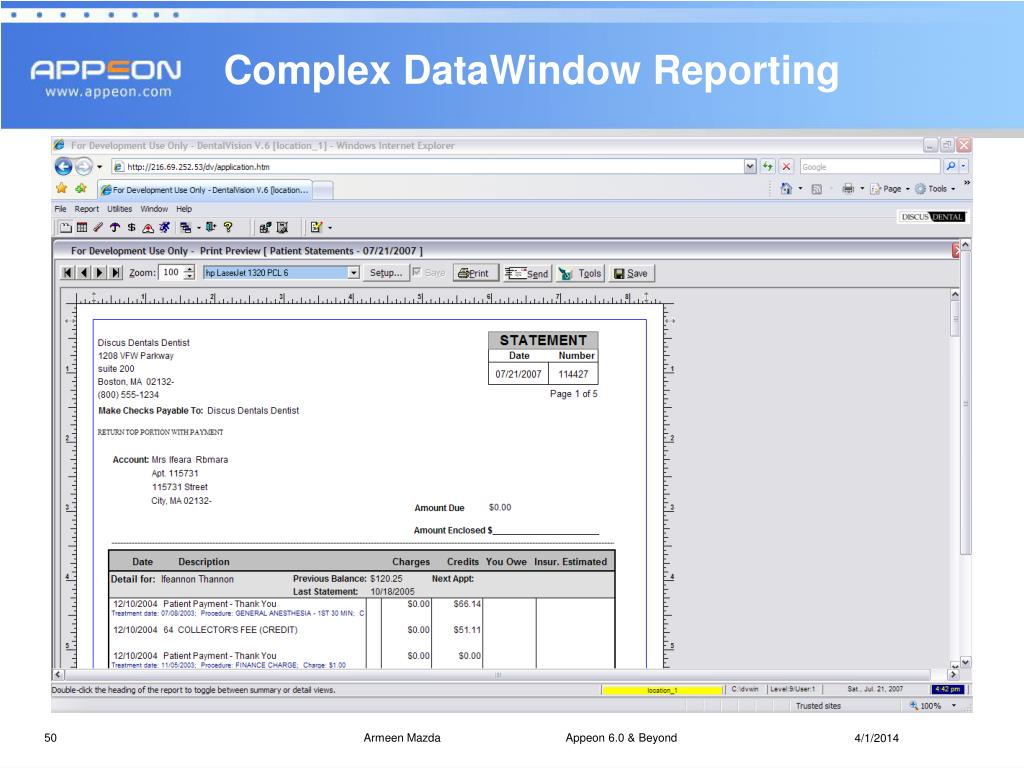
Task: Click the Google search box
Action: 870,167
